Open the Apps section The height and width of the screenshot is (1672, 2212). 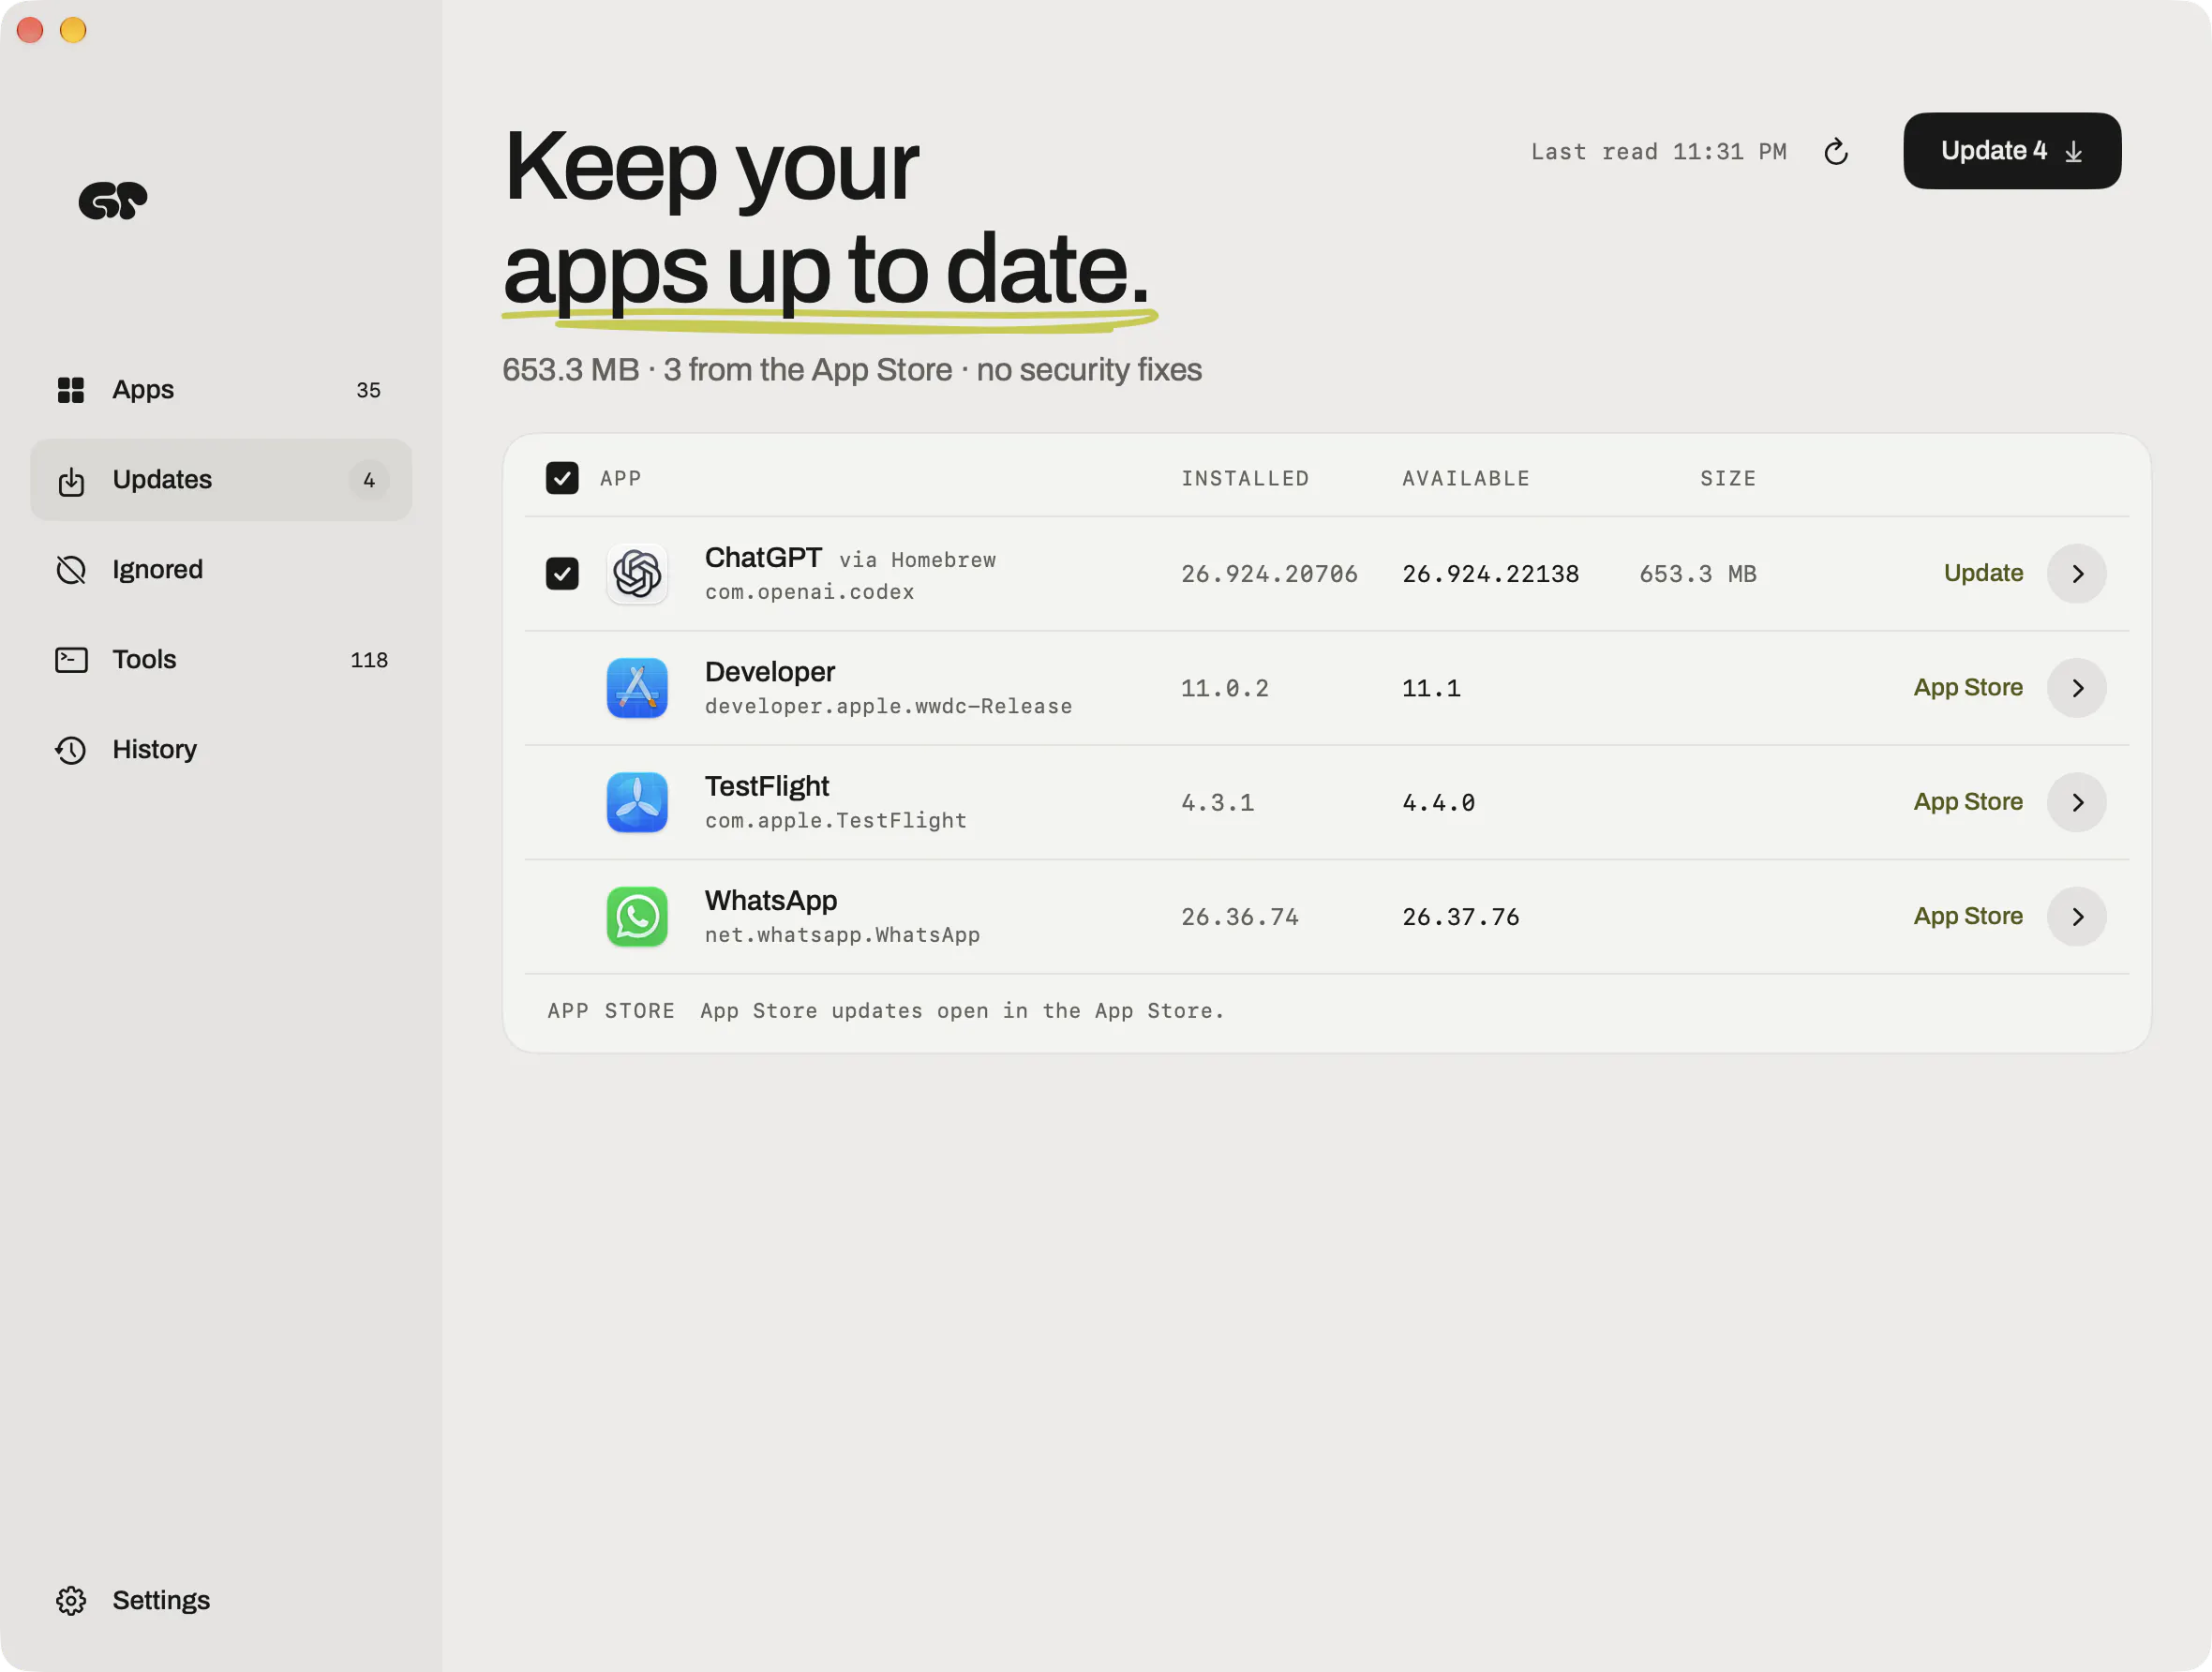point(221,390)
